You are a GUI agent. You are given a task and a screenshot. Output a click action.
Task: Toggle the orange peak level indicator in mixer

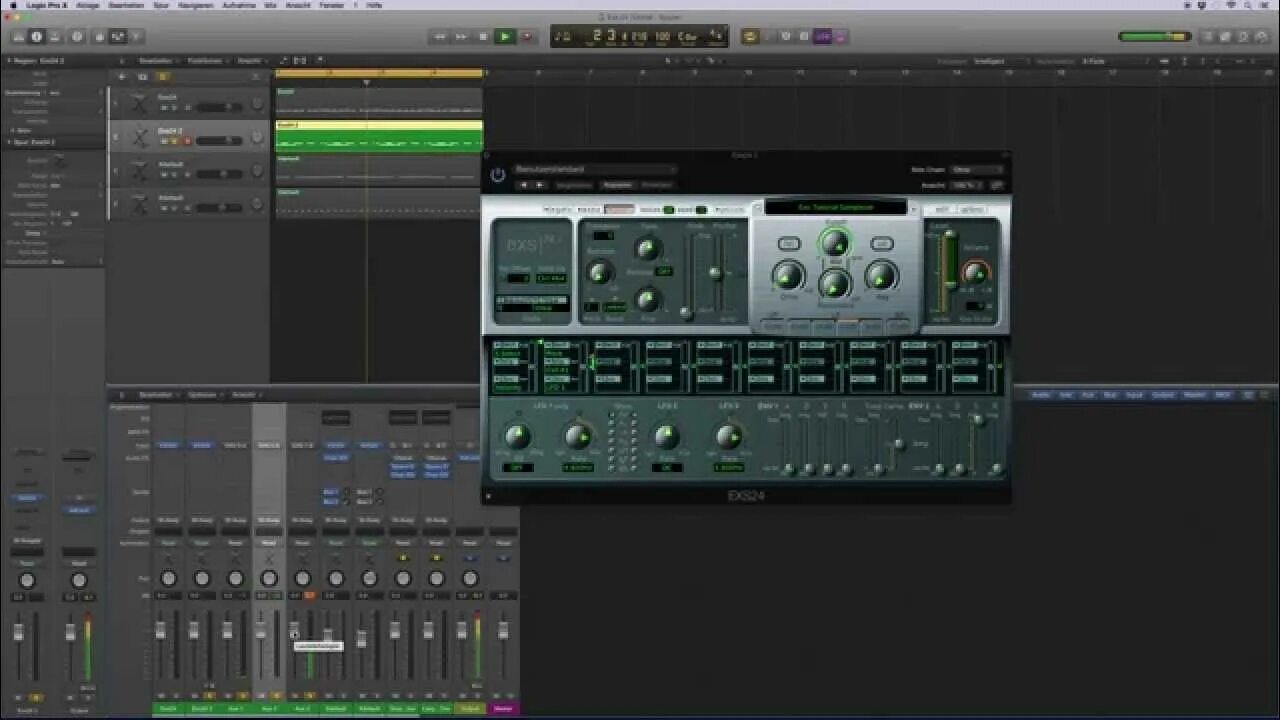(310, 596)
